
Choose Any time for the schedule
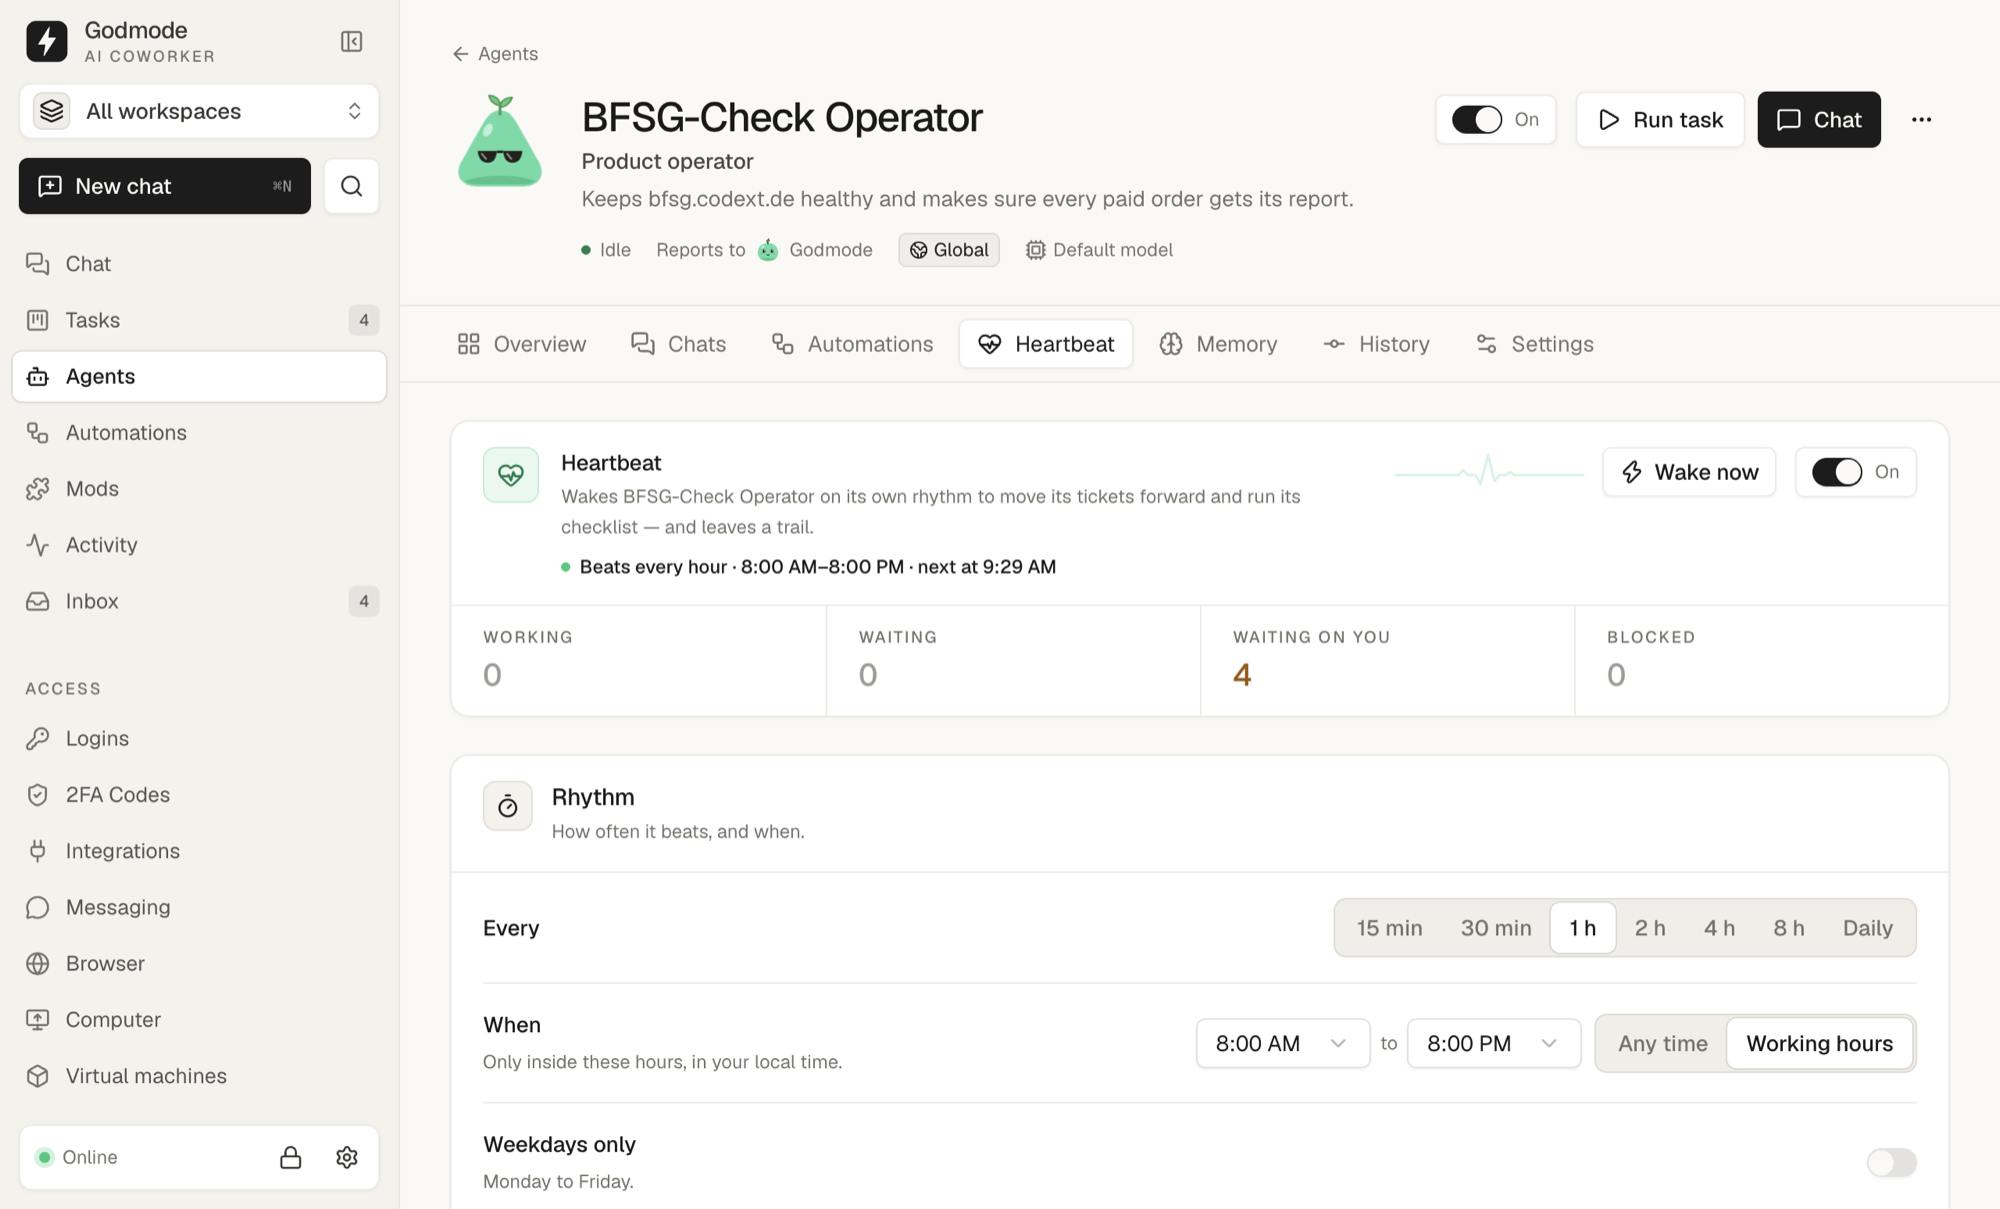point(1663,1044)
